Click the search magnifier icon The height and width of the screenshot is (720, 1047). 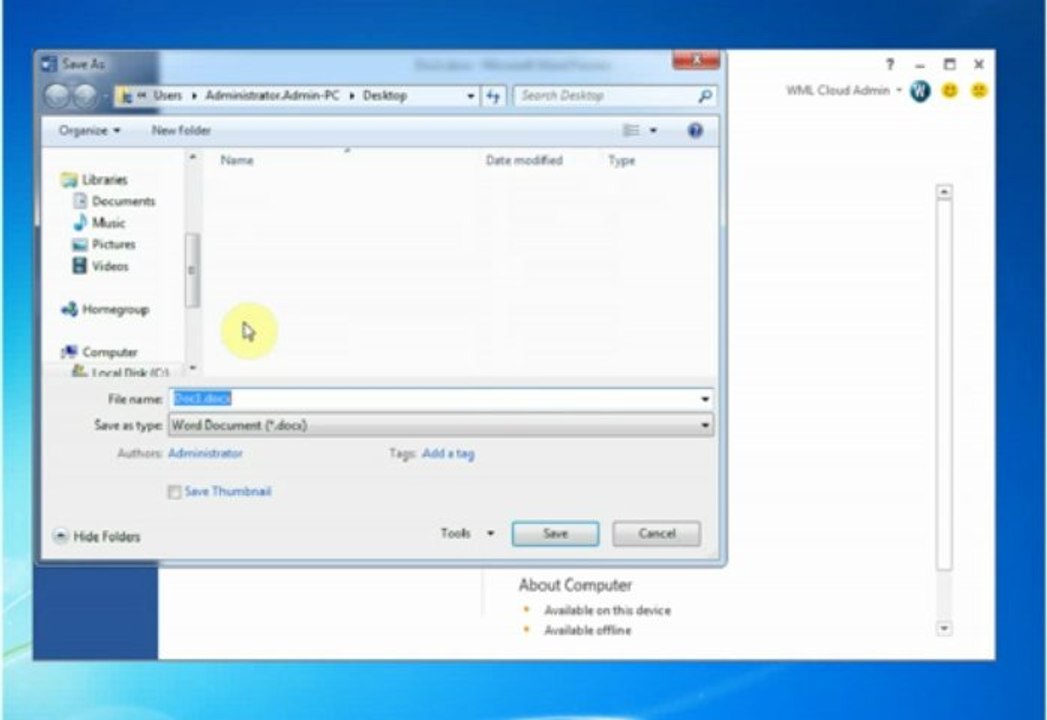(x=704, y=96)
